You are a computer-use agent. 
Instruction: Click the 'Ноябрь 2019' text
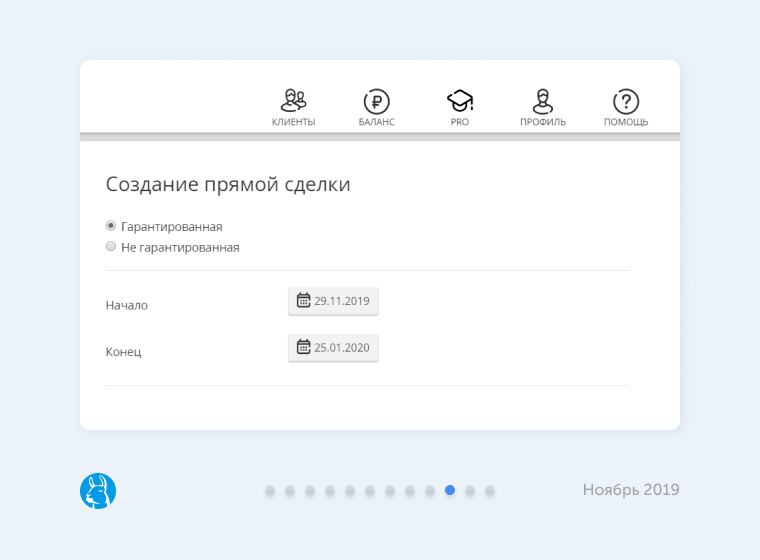[x=631, y=490]
